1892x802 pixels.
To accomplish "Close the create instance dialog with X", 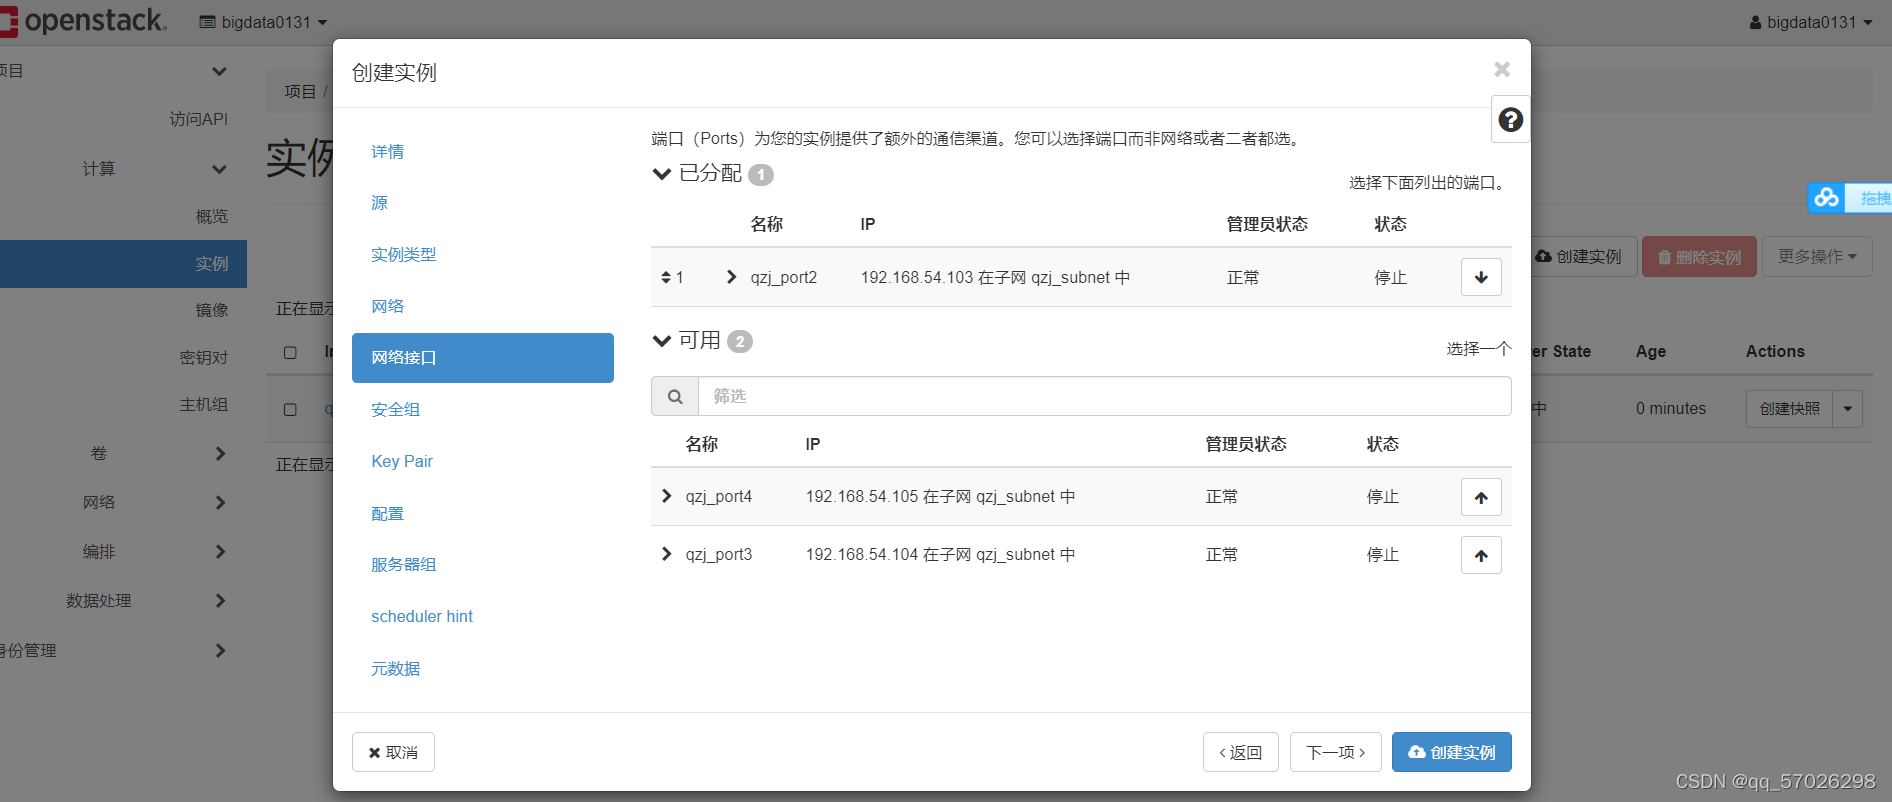I will pos(1501,69).
